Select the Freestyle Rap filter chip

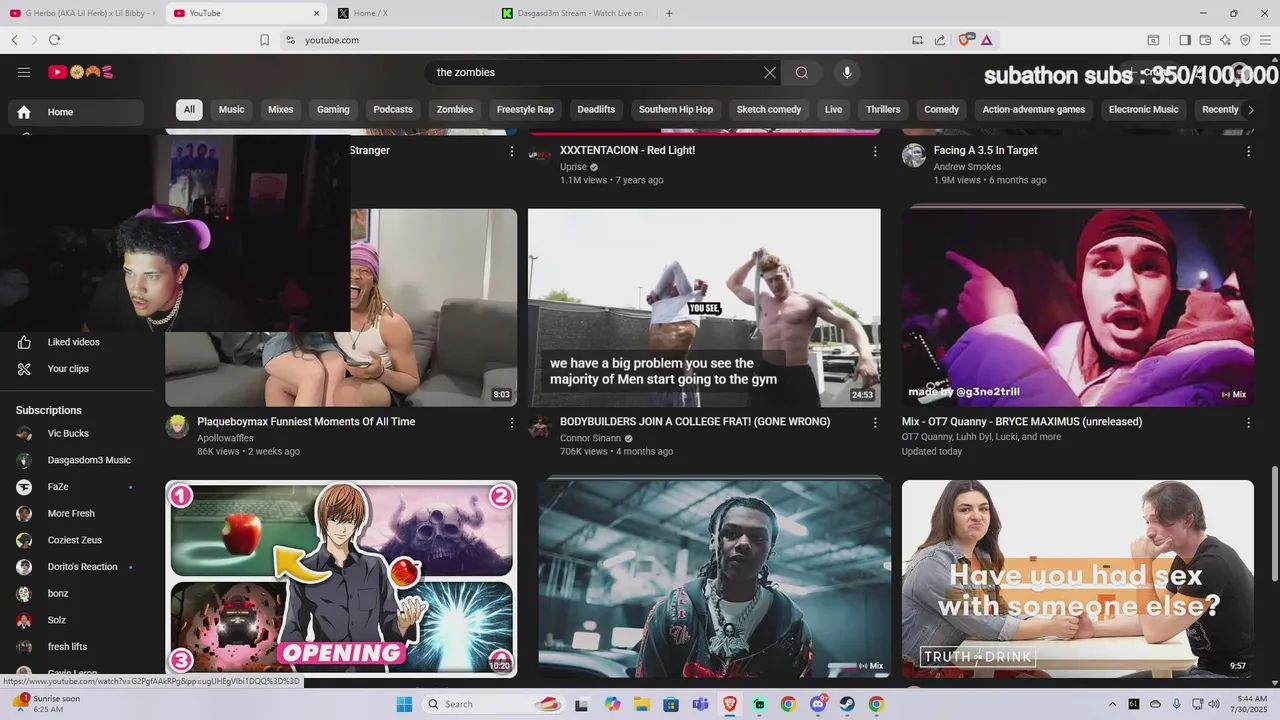tap(525, 110)
